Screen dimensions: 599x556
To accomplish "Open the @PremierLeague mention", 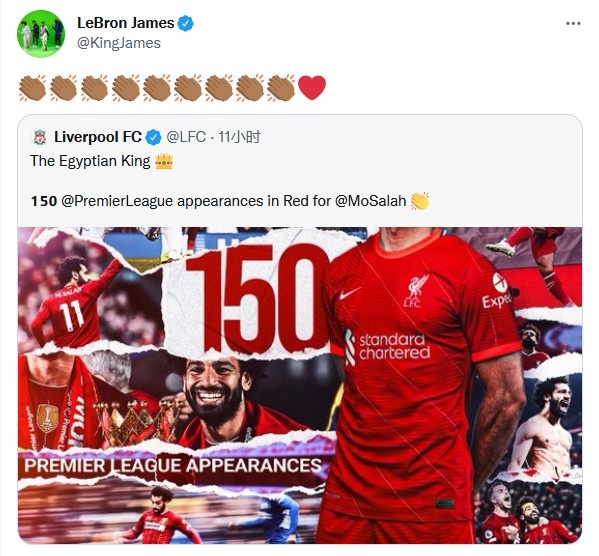I will pyautogui.click(x=117, y=201).
